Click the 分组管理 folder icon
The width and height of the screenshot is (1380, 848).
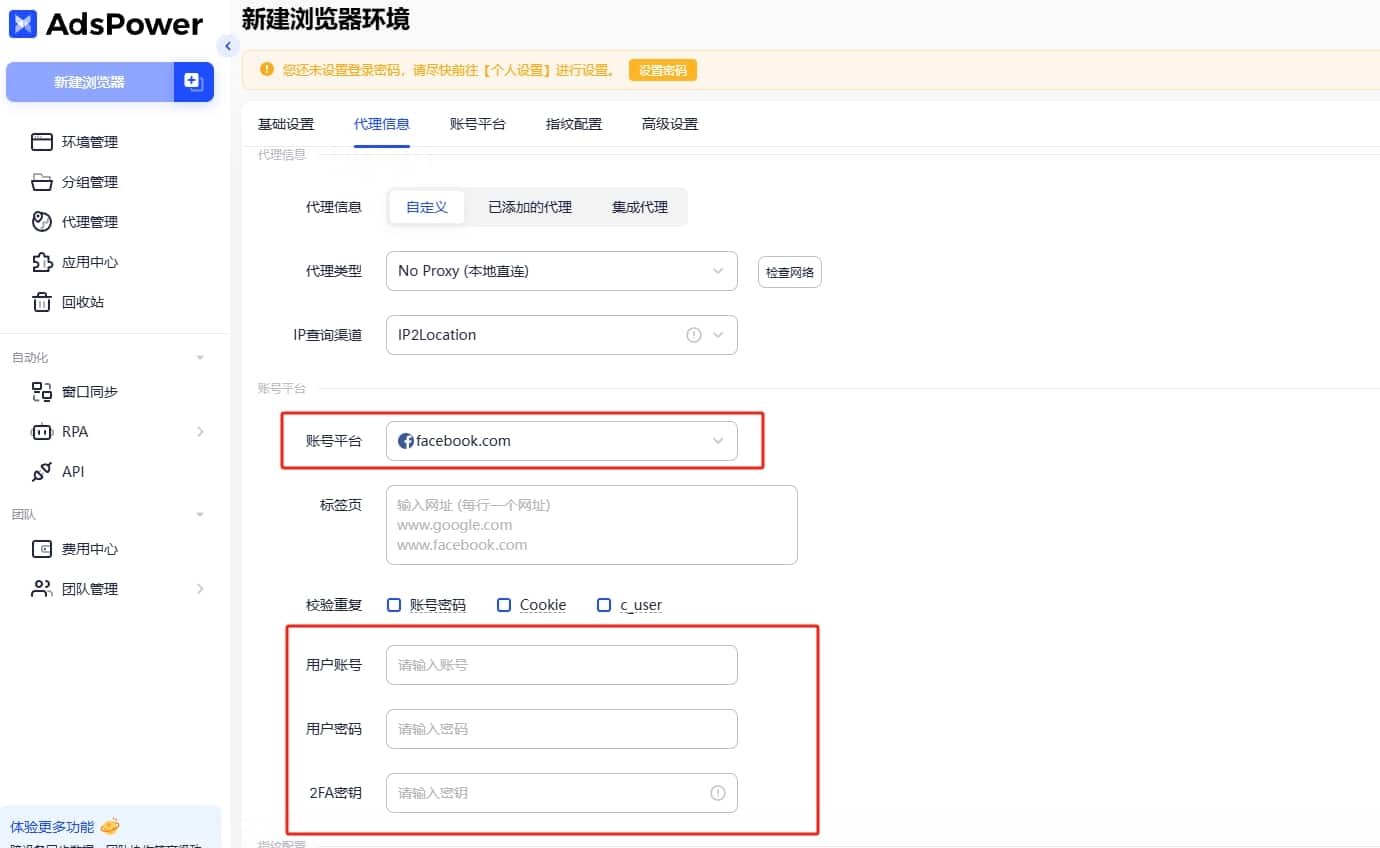42,182
